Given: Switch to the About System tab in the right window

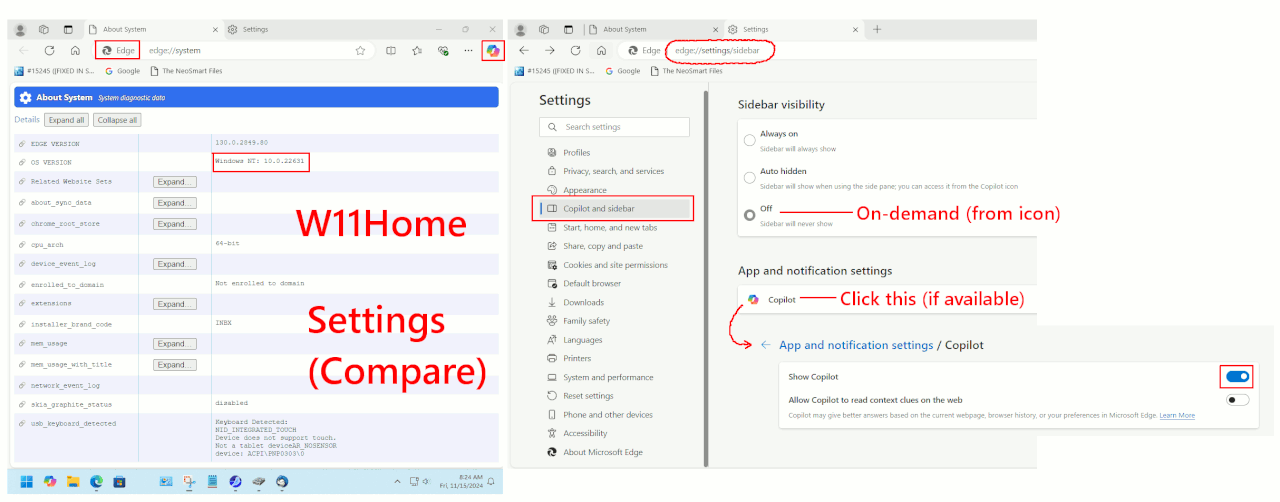Looking at the screenshot, I should pos(653,30).
